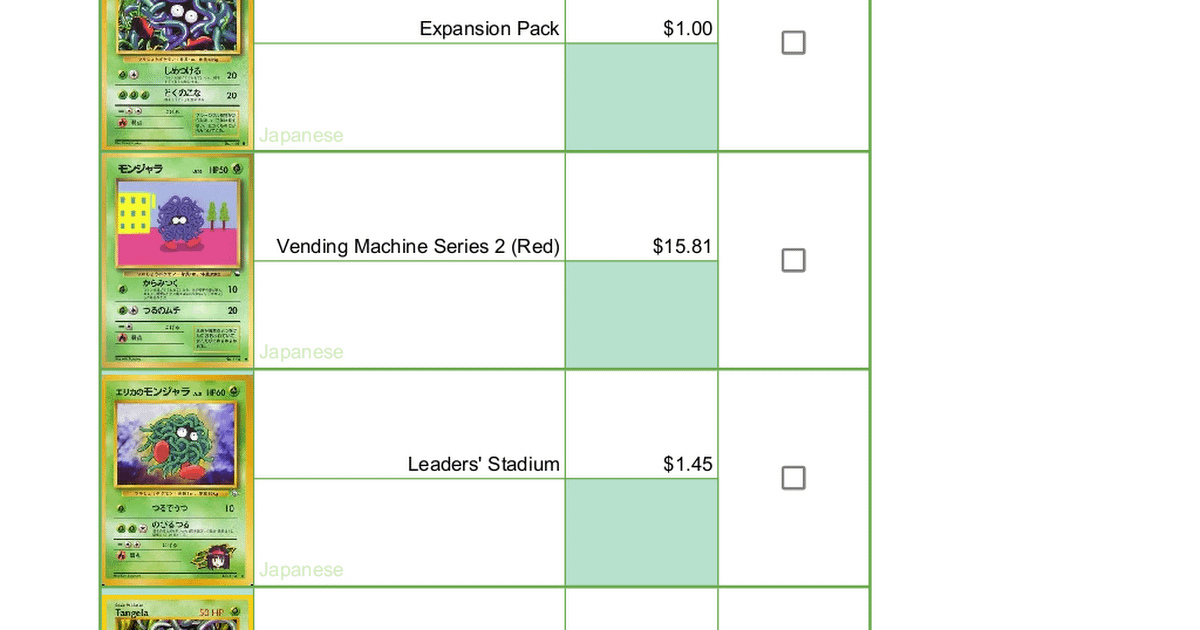This screenshot has width=1200, height=630.
Task: Select the green cell below the $1.00 price
Action: click(641, 97)
